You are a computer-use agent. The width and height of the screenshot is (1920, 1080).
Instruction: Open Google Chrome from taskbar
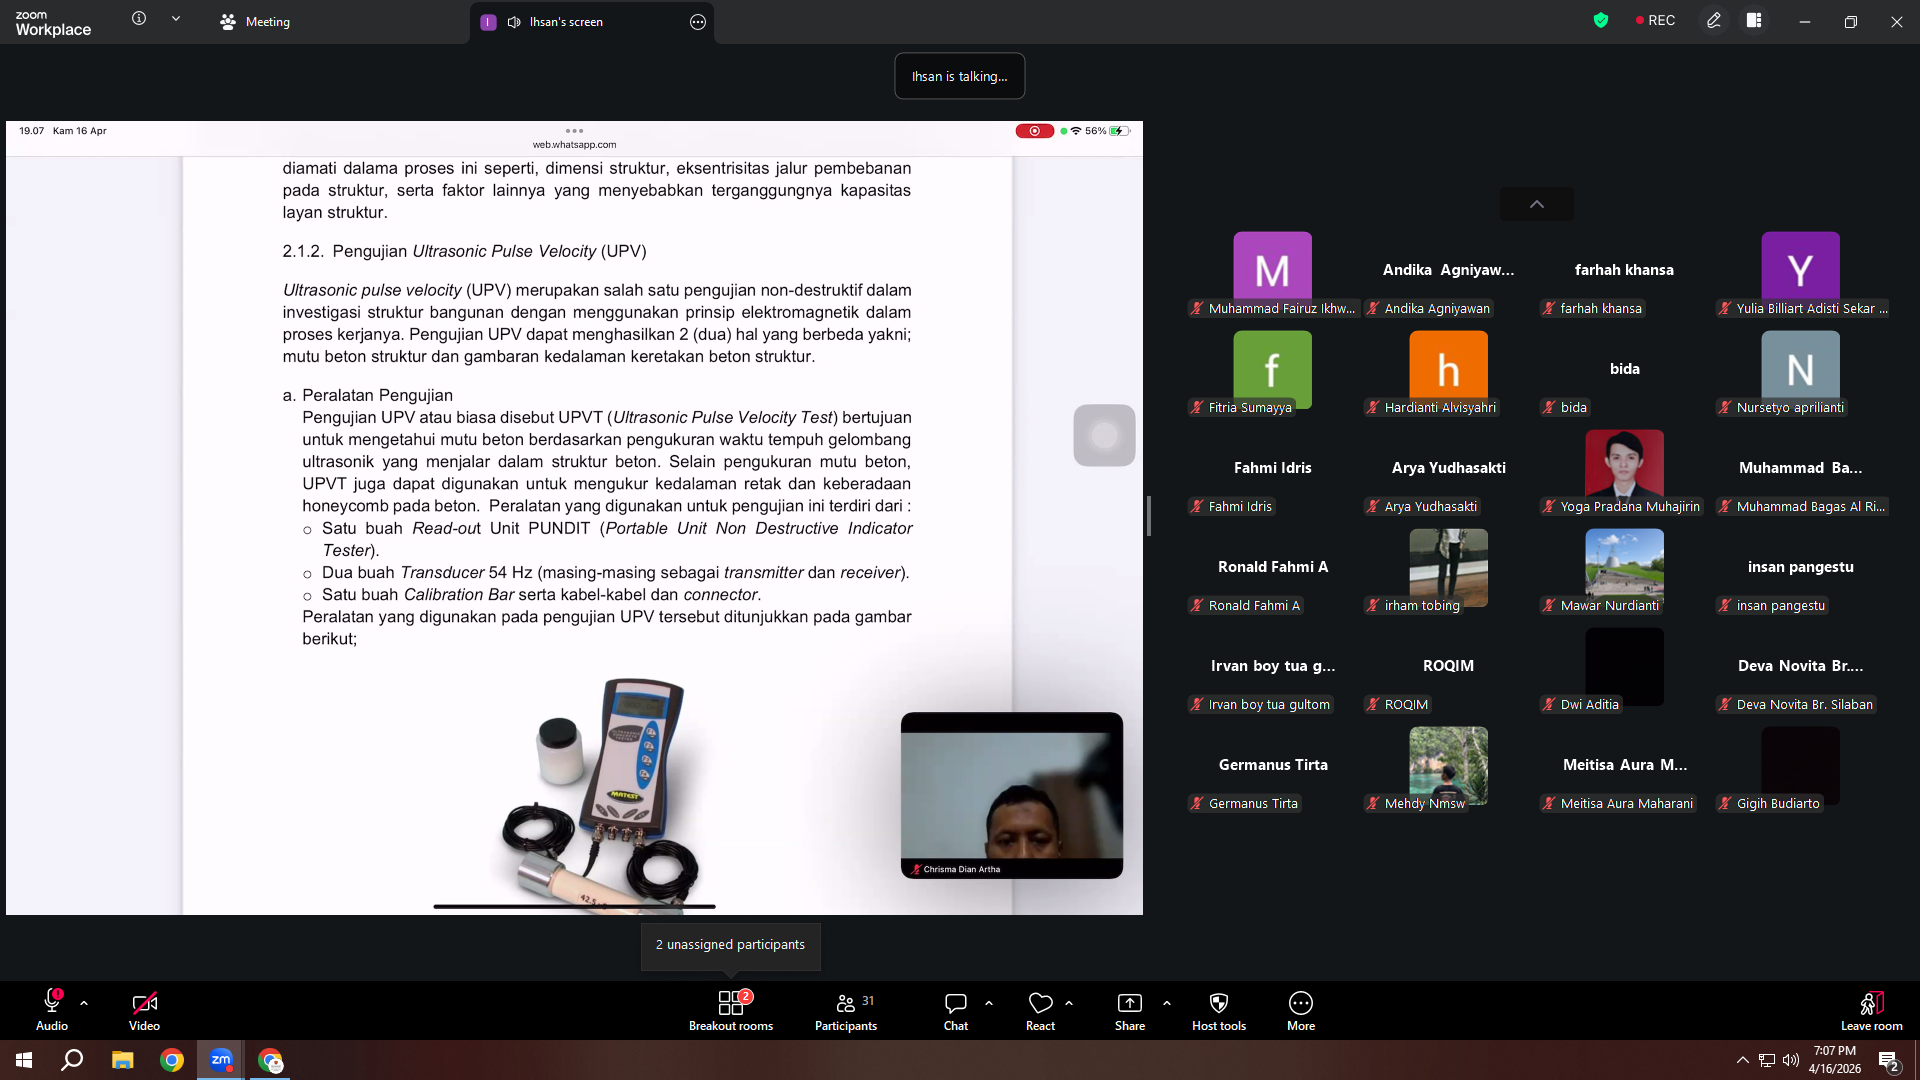(x=172, y=1060)
